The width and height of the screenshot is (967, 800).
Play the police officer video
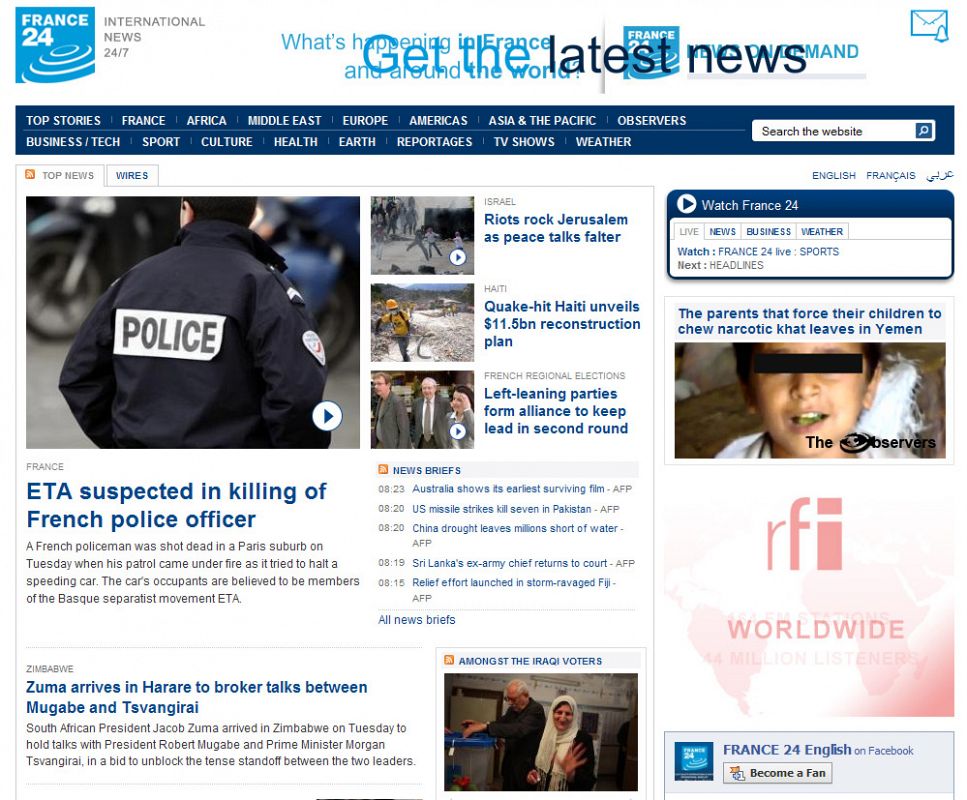coord(327,415)
